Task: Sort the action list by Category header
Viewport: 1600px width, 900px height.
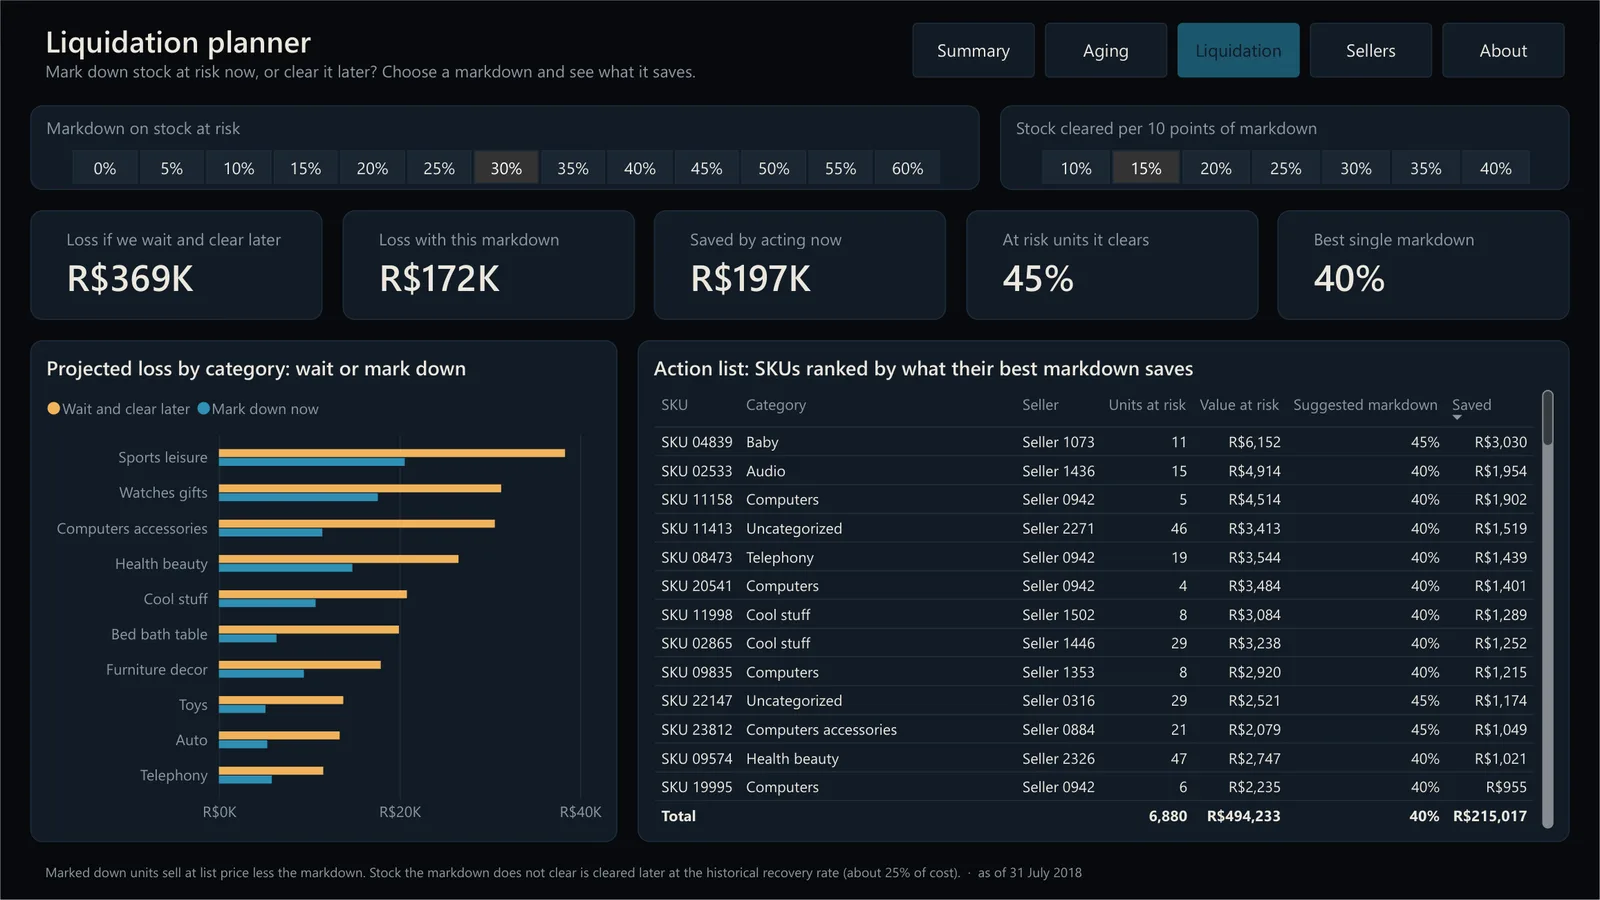Action: [x=776, y=405]
